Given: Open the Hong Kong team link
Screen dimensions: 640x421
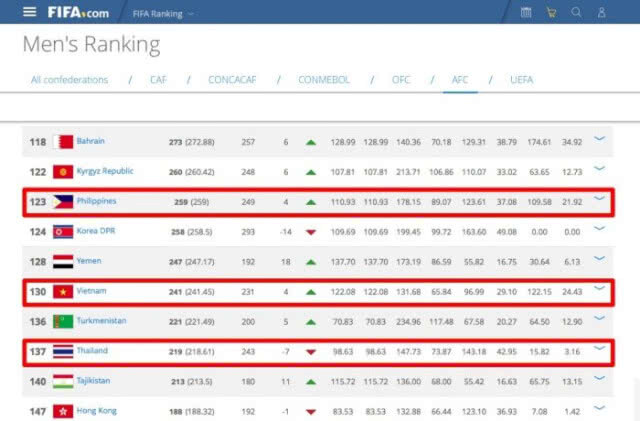Looking at the screenshot, I should 97,410.
